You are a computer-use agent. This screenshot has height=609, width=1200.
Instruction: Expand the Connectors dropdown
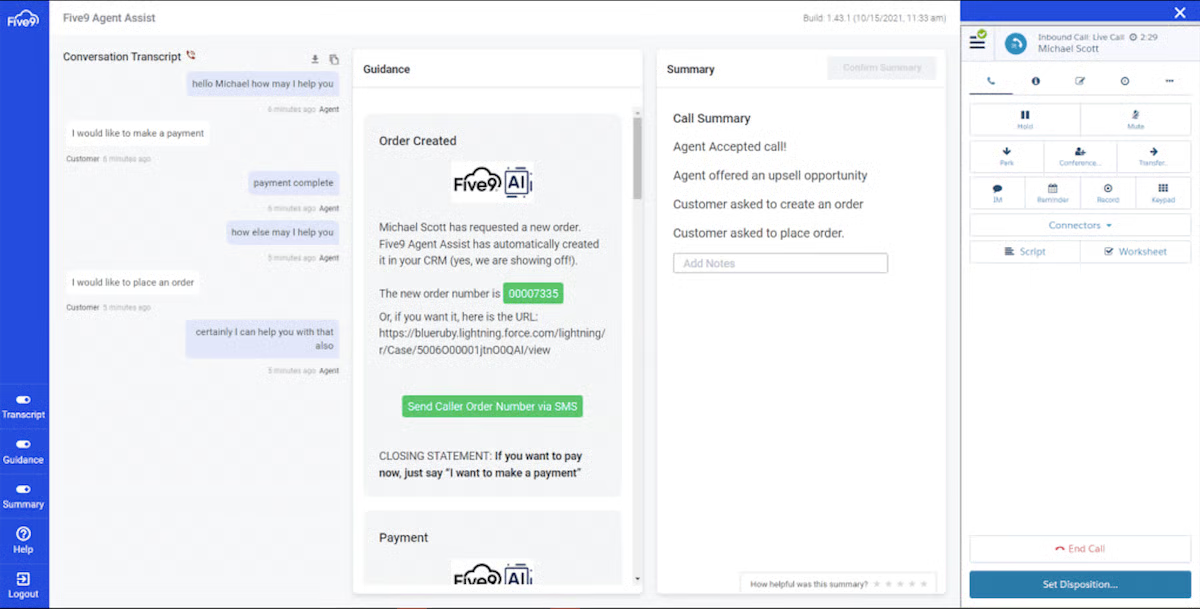tap(1080, 225)
